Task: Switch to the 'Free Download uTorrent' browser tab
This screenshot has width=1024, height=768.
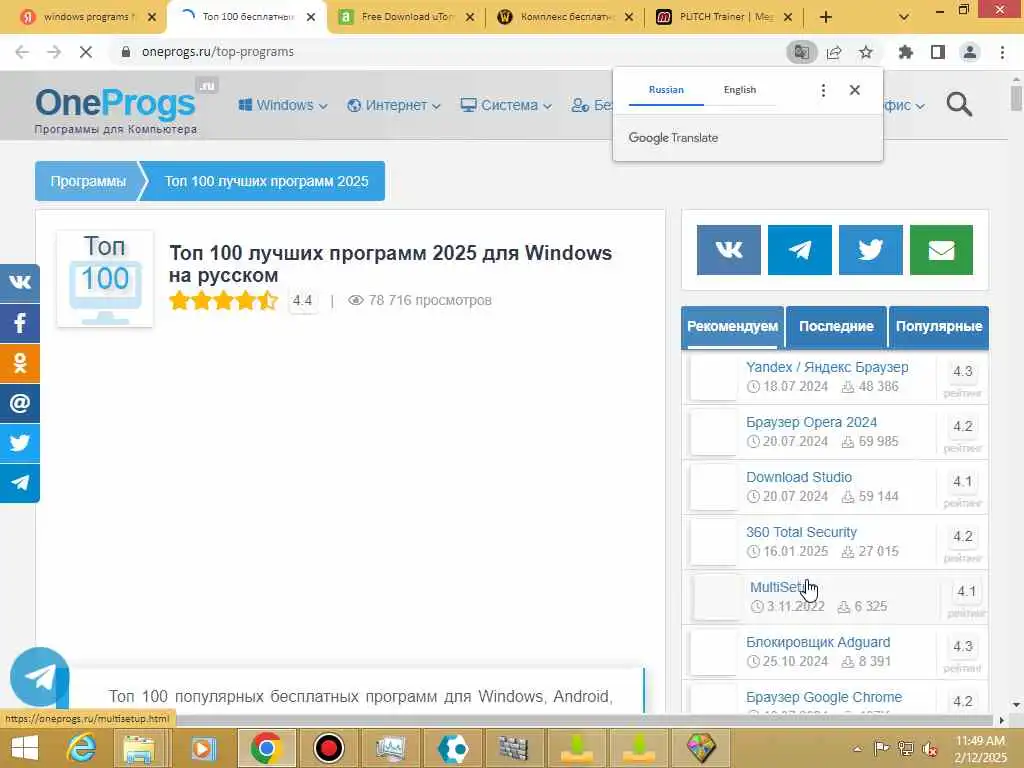Action: coord(405,17)
